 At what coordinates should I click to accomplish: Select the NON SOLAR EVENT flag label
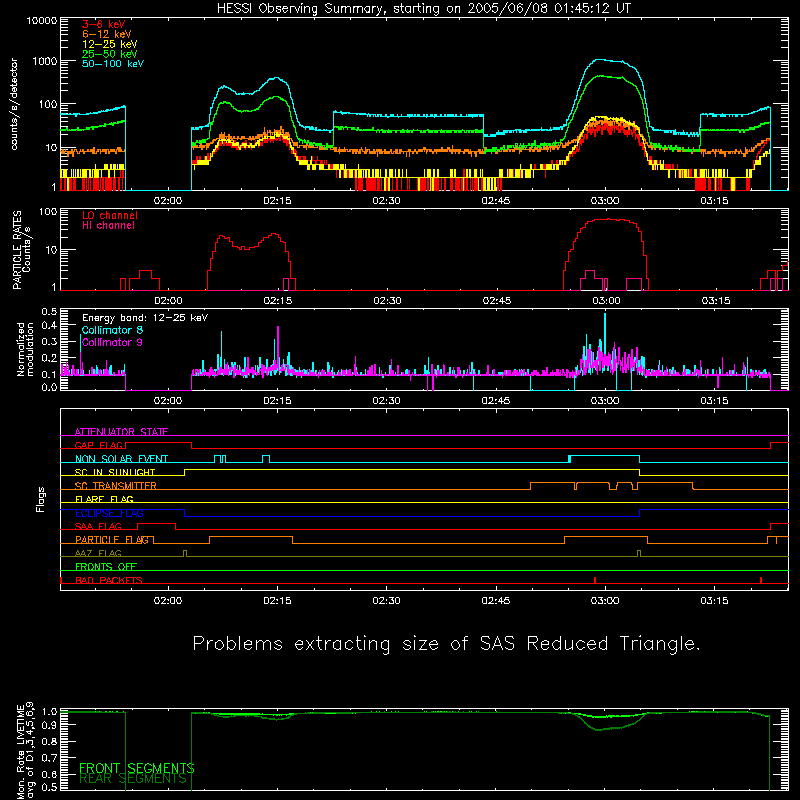(x=121, y=459)
